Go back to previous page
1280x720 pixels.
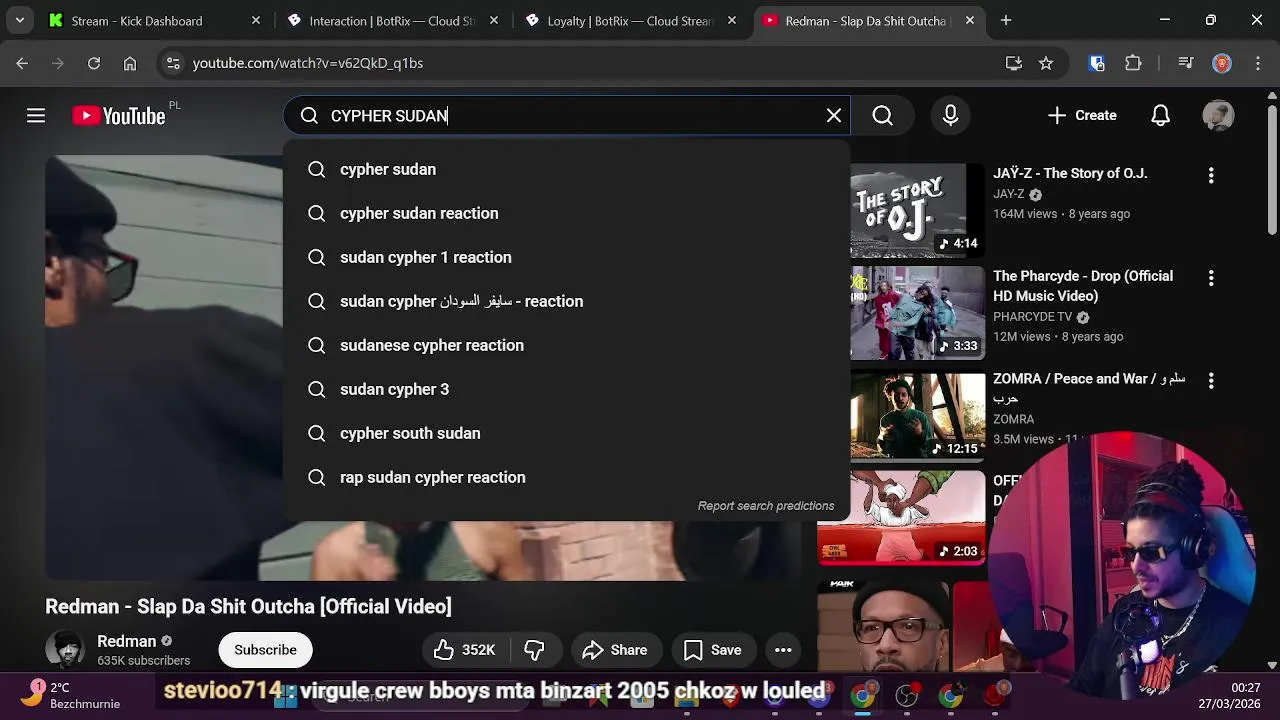(x=22, y=63)
